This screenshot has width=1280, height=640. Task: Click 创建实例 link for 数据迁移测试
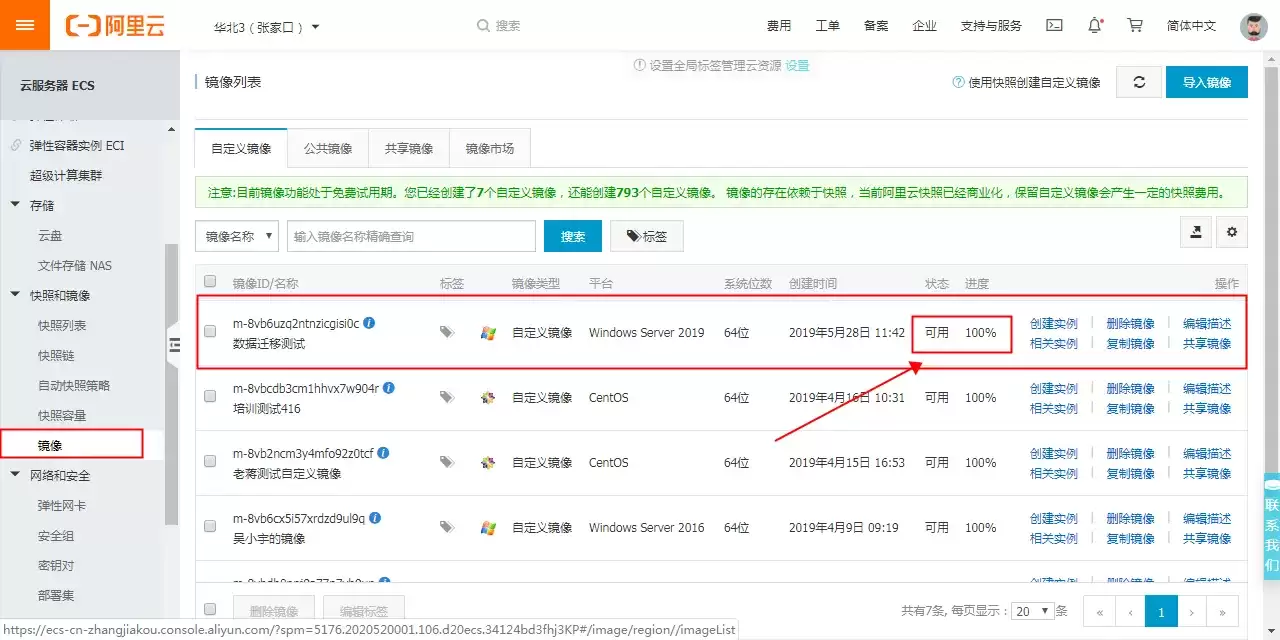[1054, 323]
